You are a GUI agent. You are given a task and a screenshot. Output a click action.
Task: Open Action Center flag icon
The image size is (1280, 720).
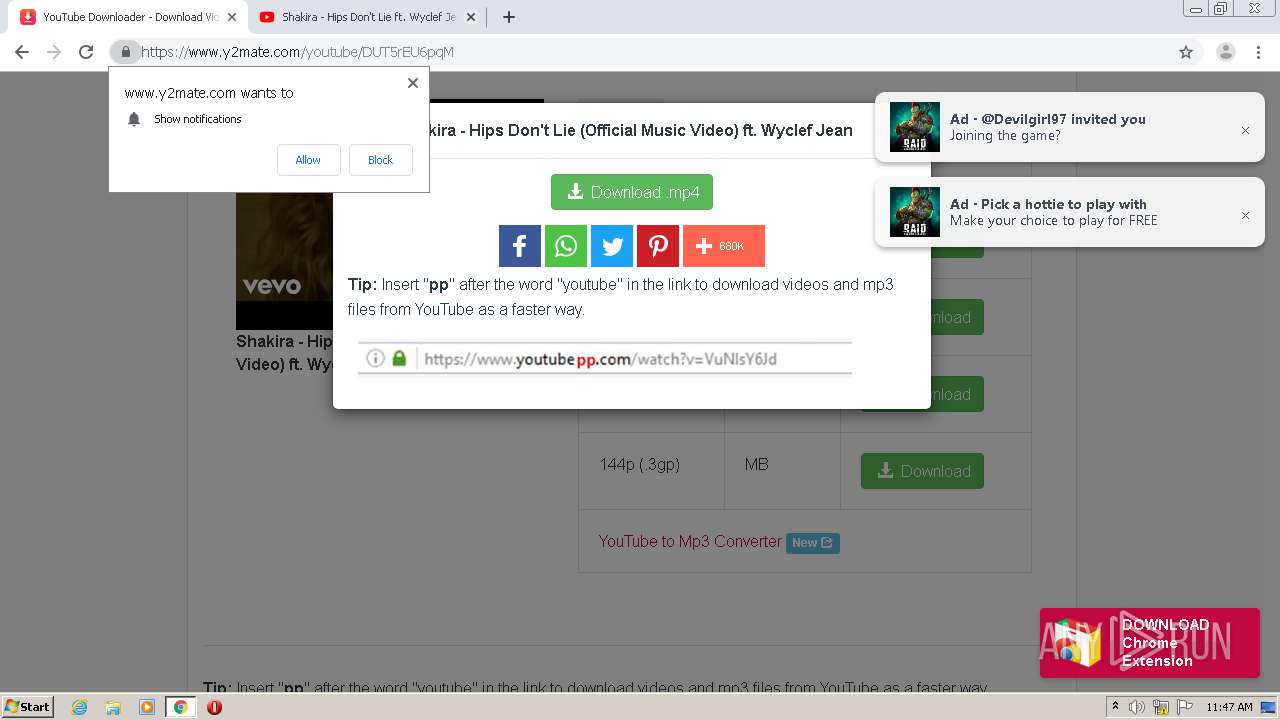(1184, 707)
